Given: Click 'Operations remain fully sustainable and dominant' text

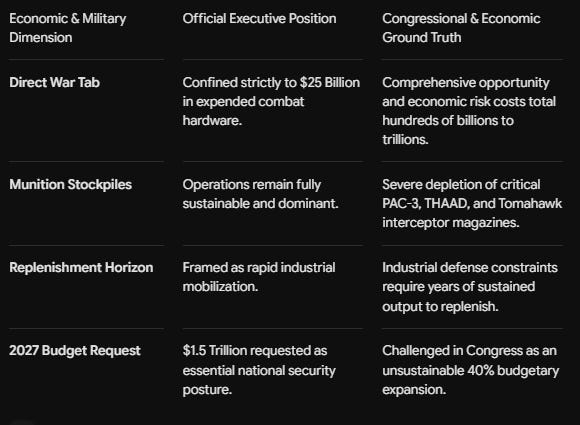Looking at the screenshot, I should [x=260, y=194].
